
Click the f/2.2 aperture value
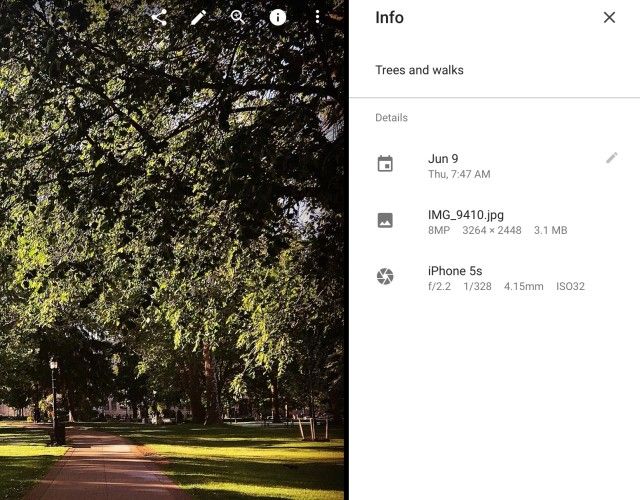(439, 287)
